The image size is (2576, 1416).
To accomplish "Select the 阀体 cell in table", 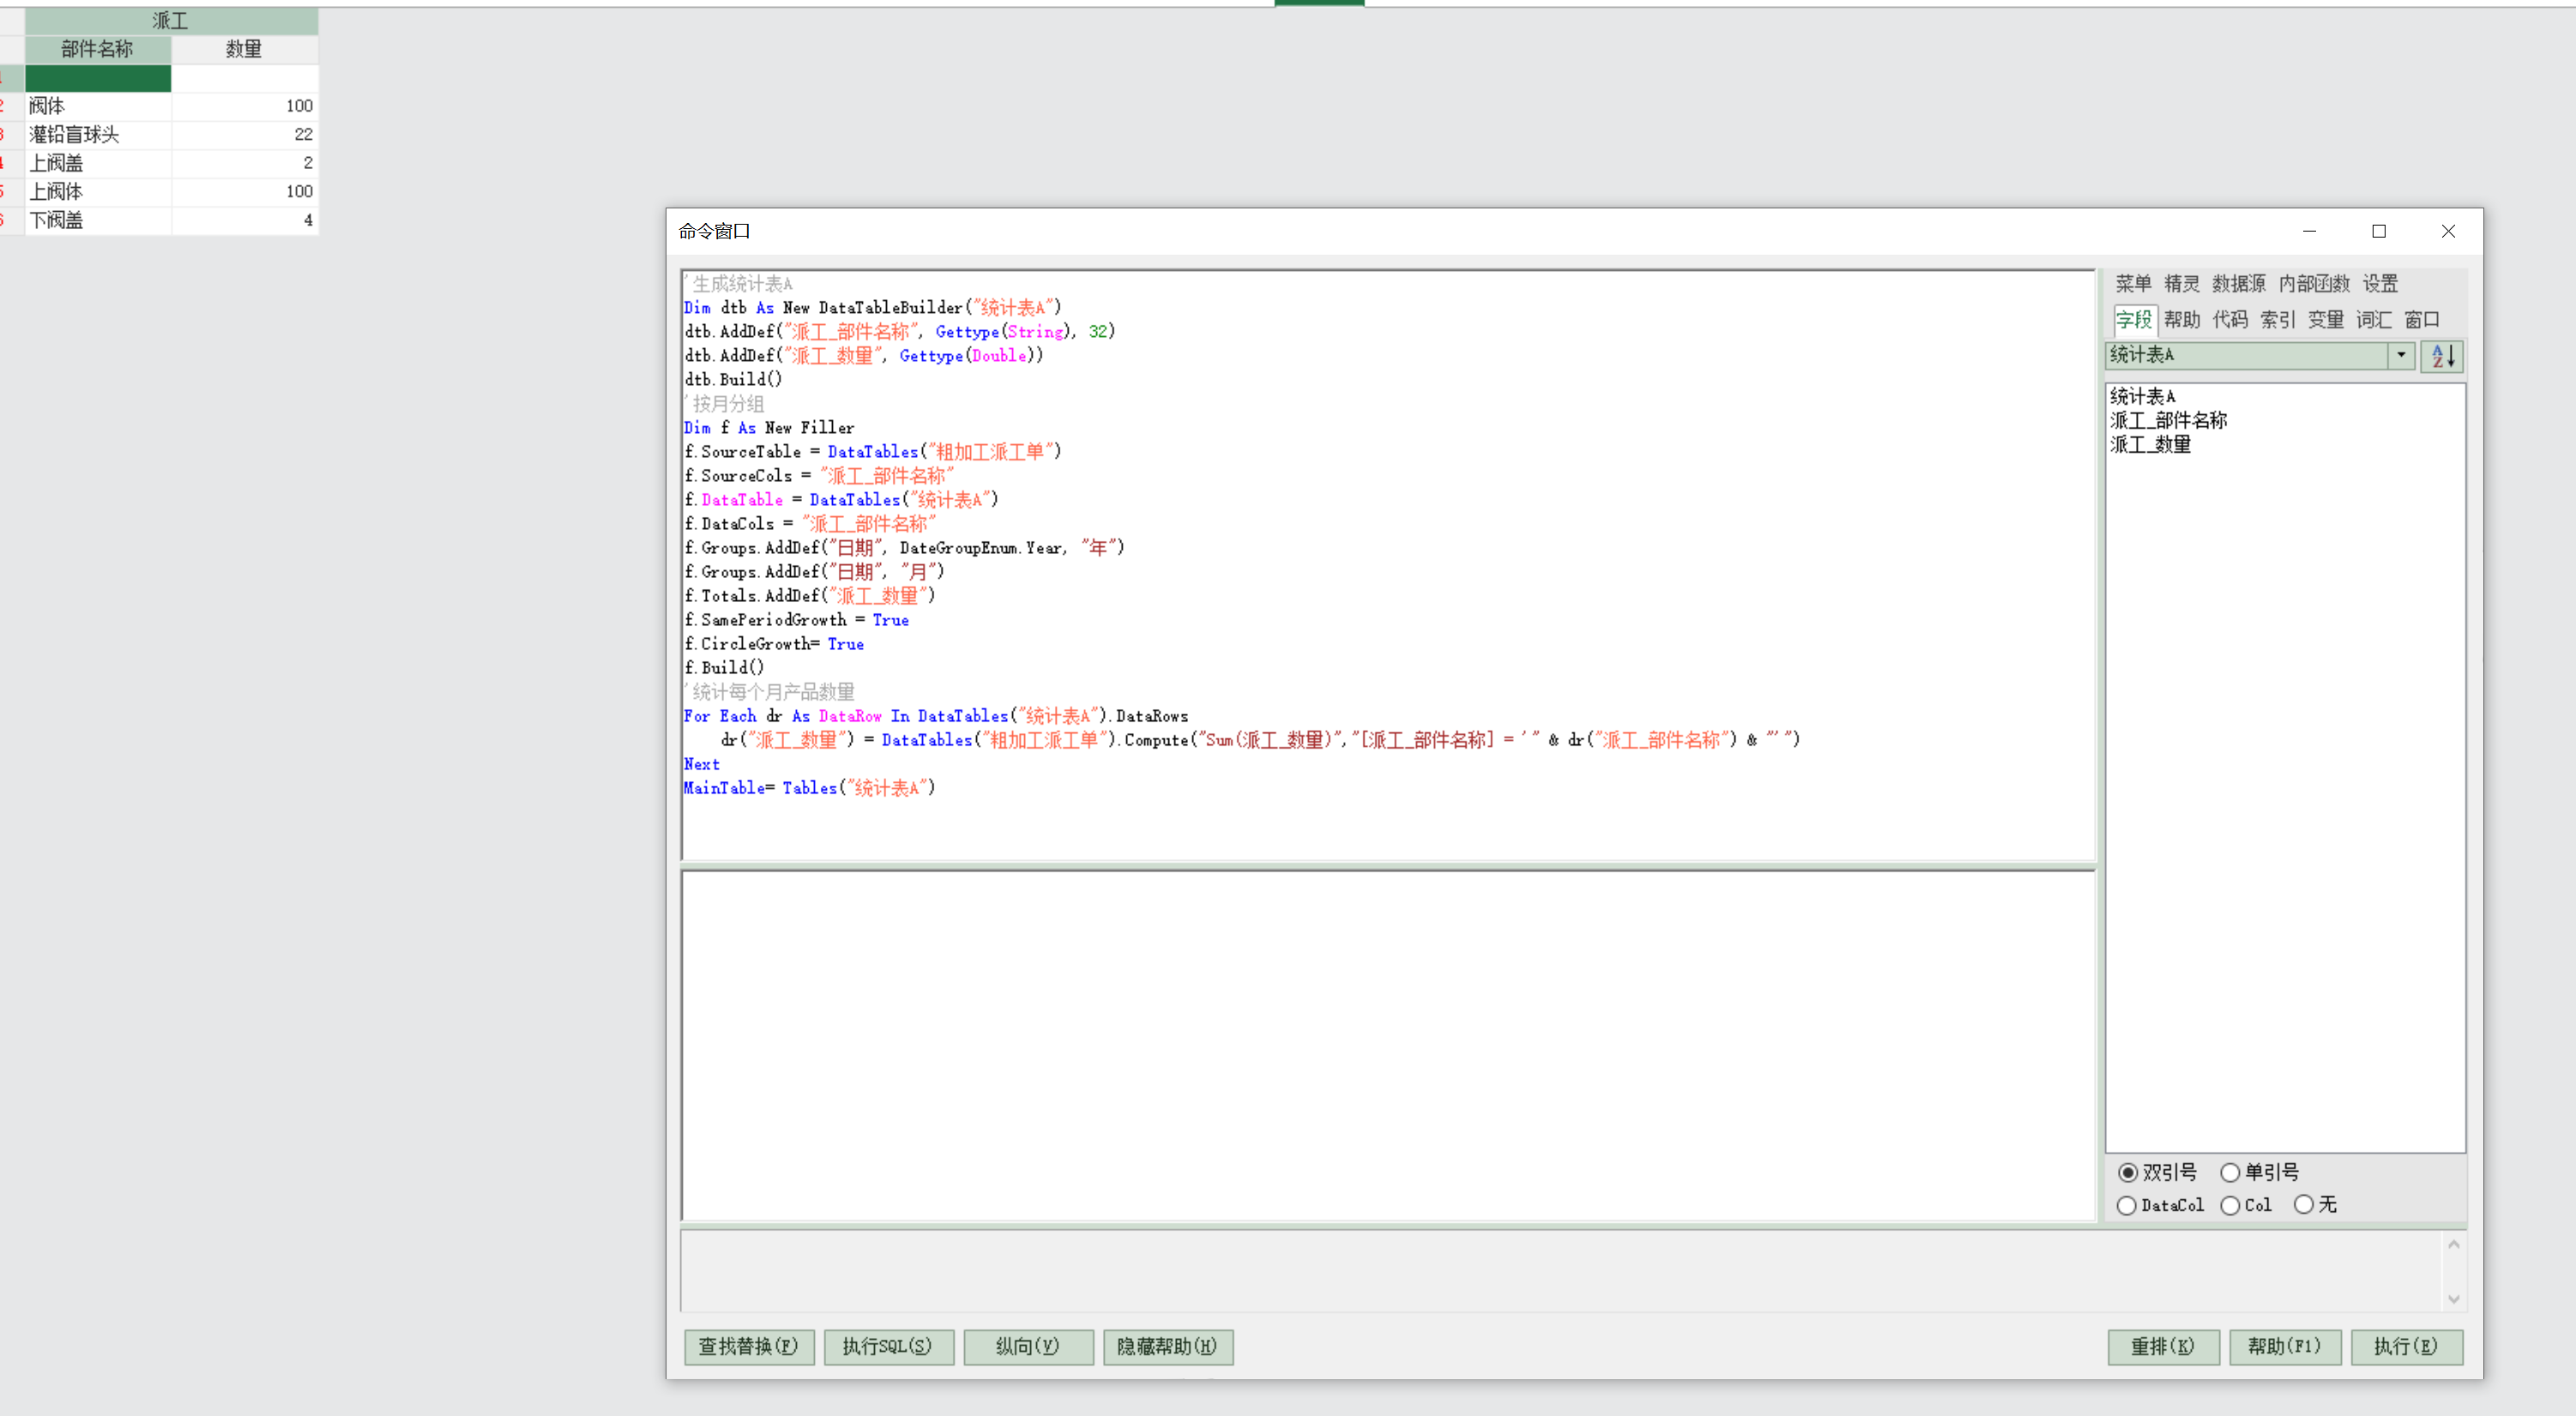I will pyautogui.click(x=97, y=106).
